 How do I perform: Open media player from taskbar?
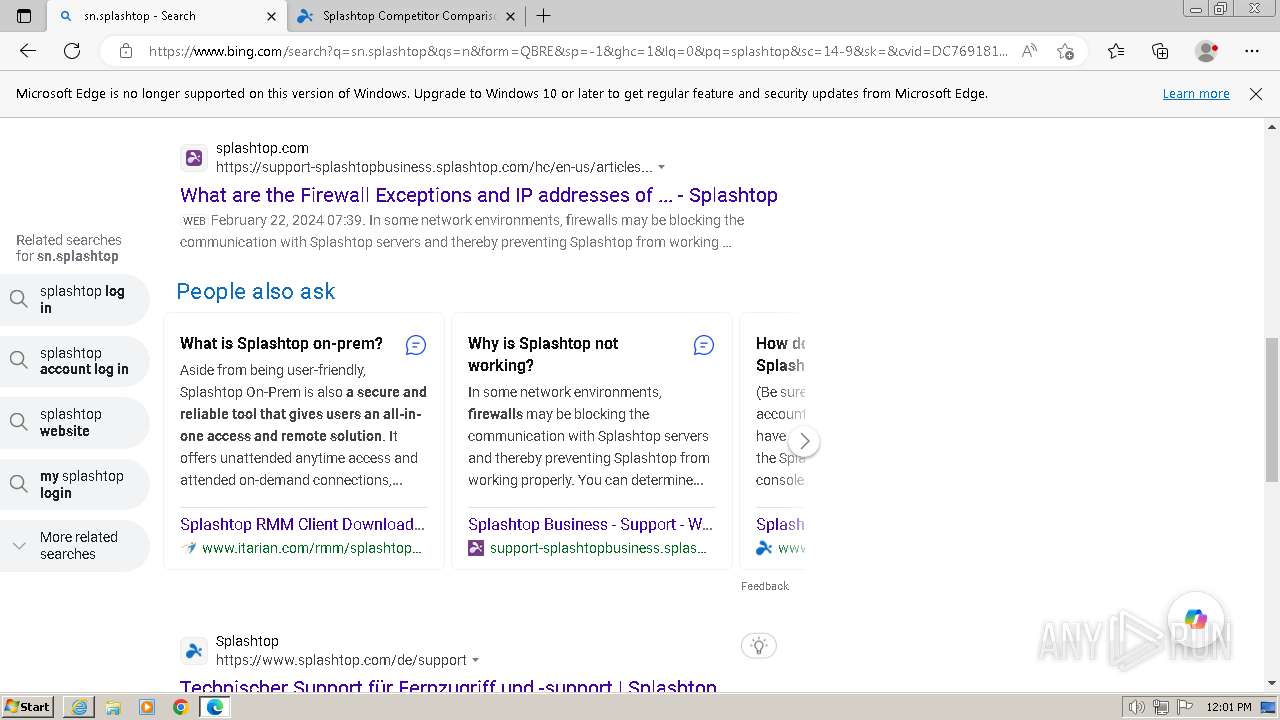coord(147,707)
